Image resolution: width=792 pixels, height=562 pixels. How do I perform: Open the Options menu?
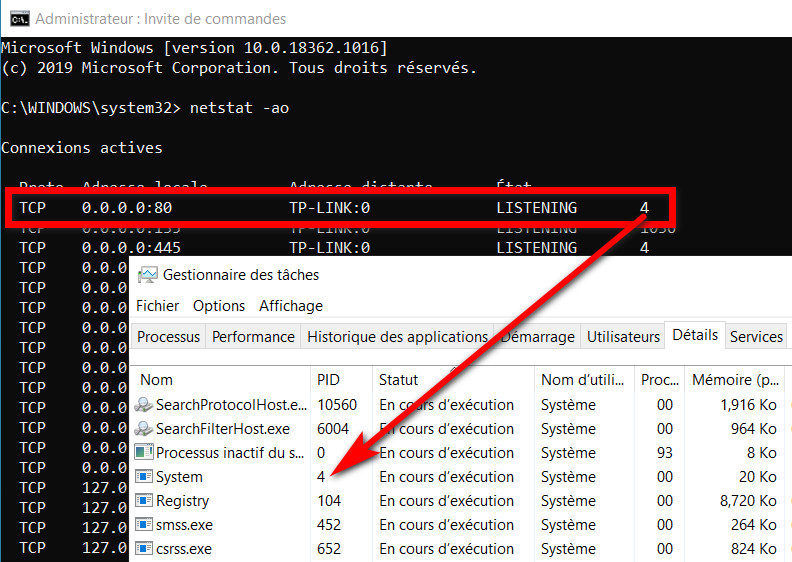(x=219, y=306)
